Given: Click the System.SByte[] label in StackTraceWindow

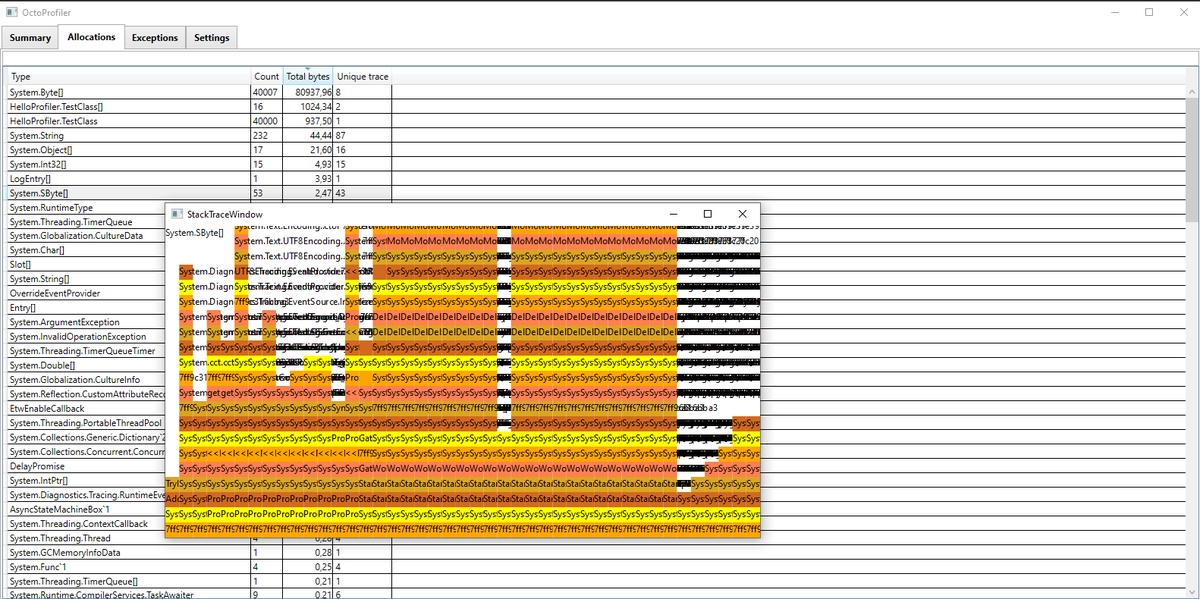Looking at the screenshot, I should click(x=194, y=233).
